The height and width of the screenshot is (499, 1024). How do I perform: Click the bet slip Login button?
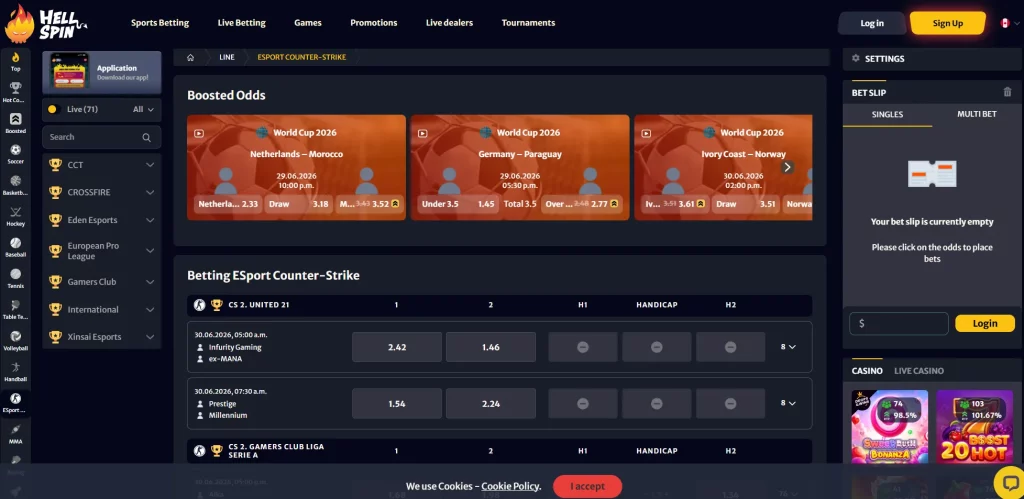pyautogui.click(x=985, y=323)
